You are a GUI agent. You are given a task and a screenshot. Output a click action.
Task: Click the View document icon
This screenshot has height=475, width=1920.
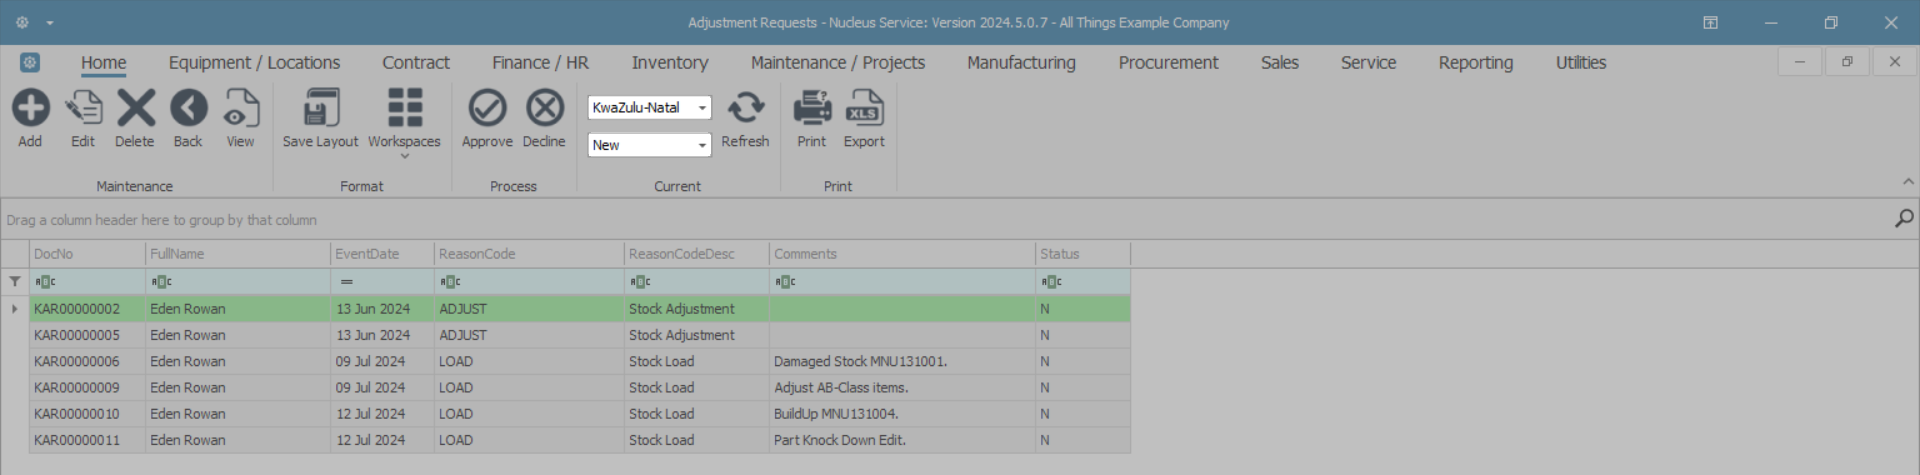click(240, 108)
